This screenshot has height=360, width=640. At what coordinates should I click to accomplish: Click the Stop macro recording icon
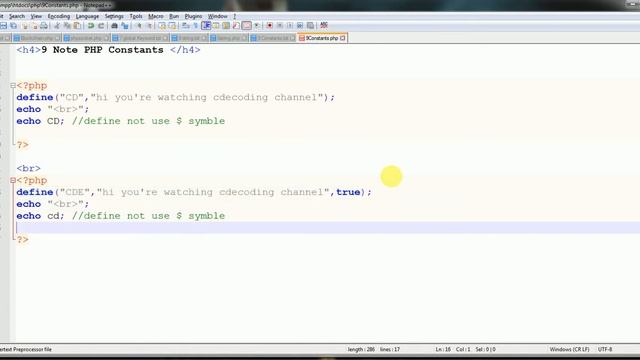280,26
